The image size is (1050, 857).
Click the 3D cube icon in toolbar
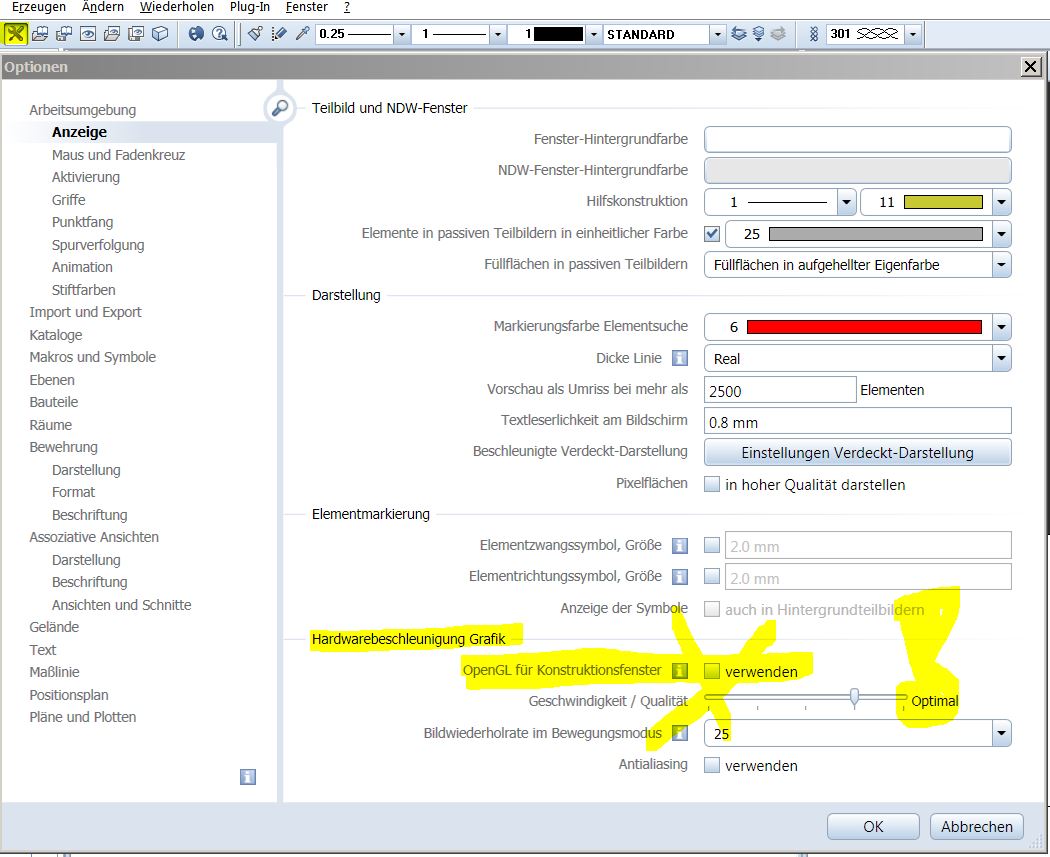pos(159,33)
